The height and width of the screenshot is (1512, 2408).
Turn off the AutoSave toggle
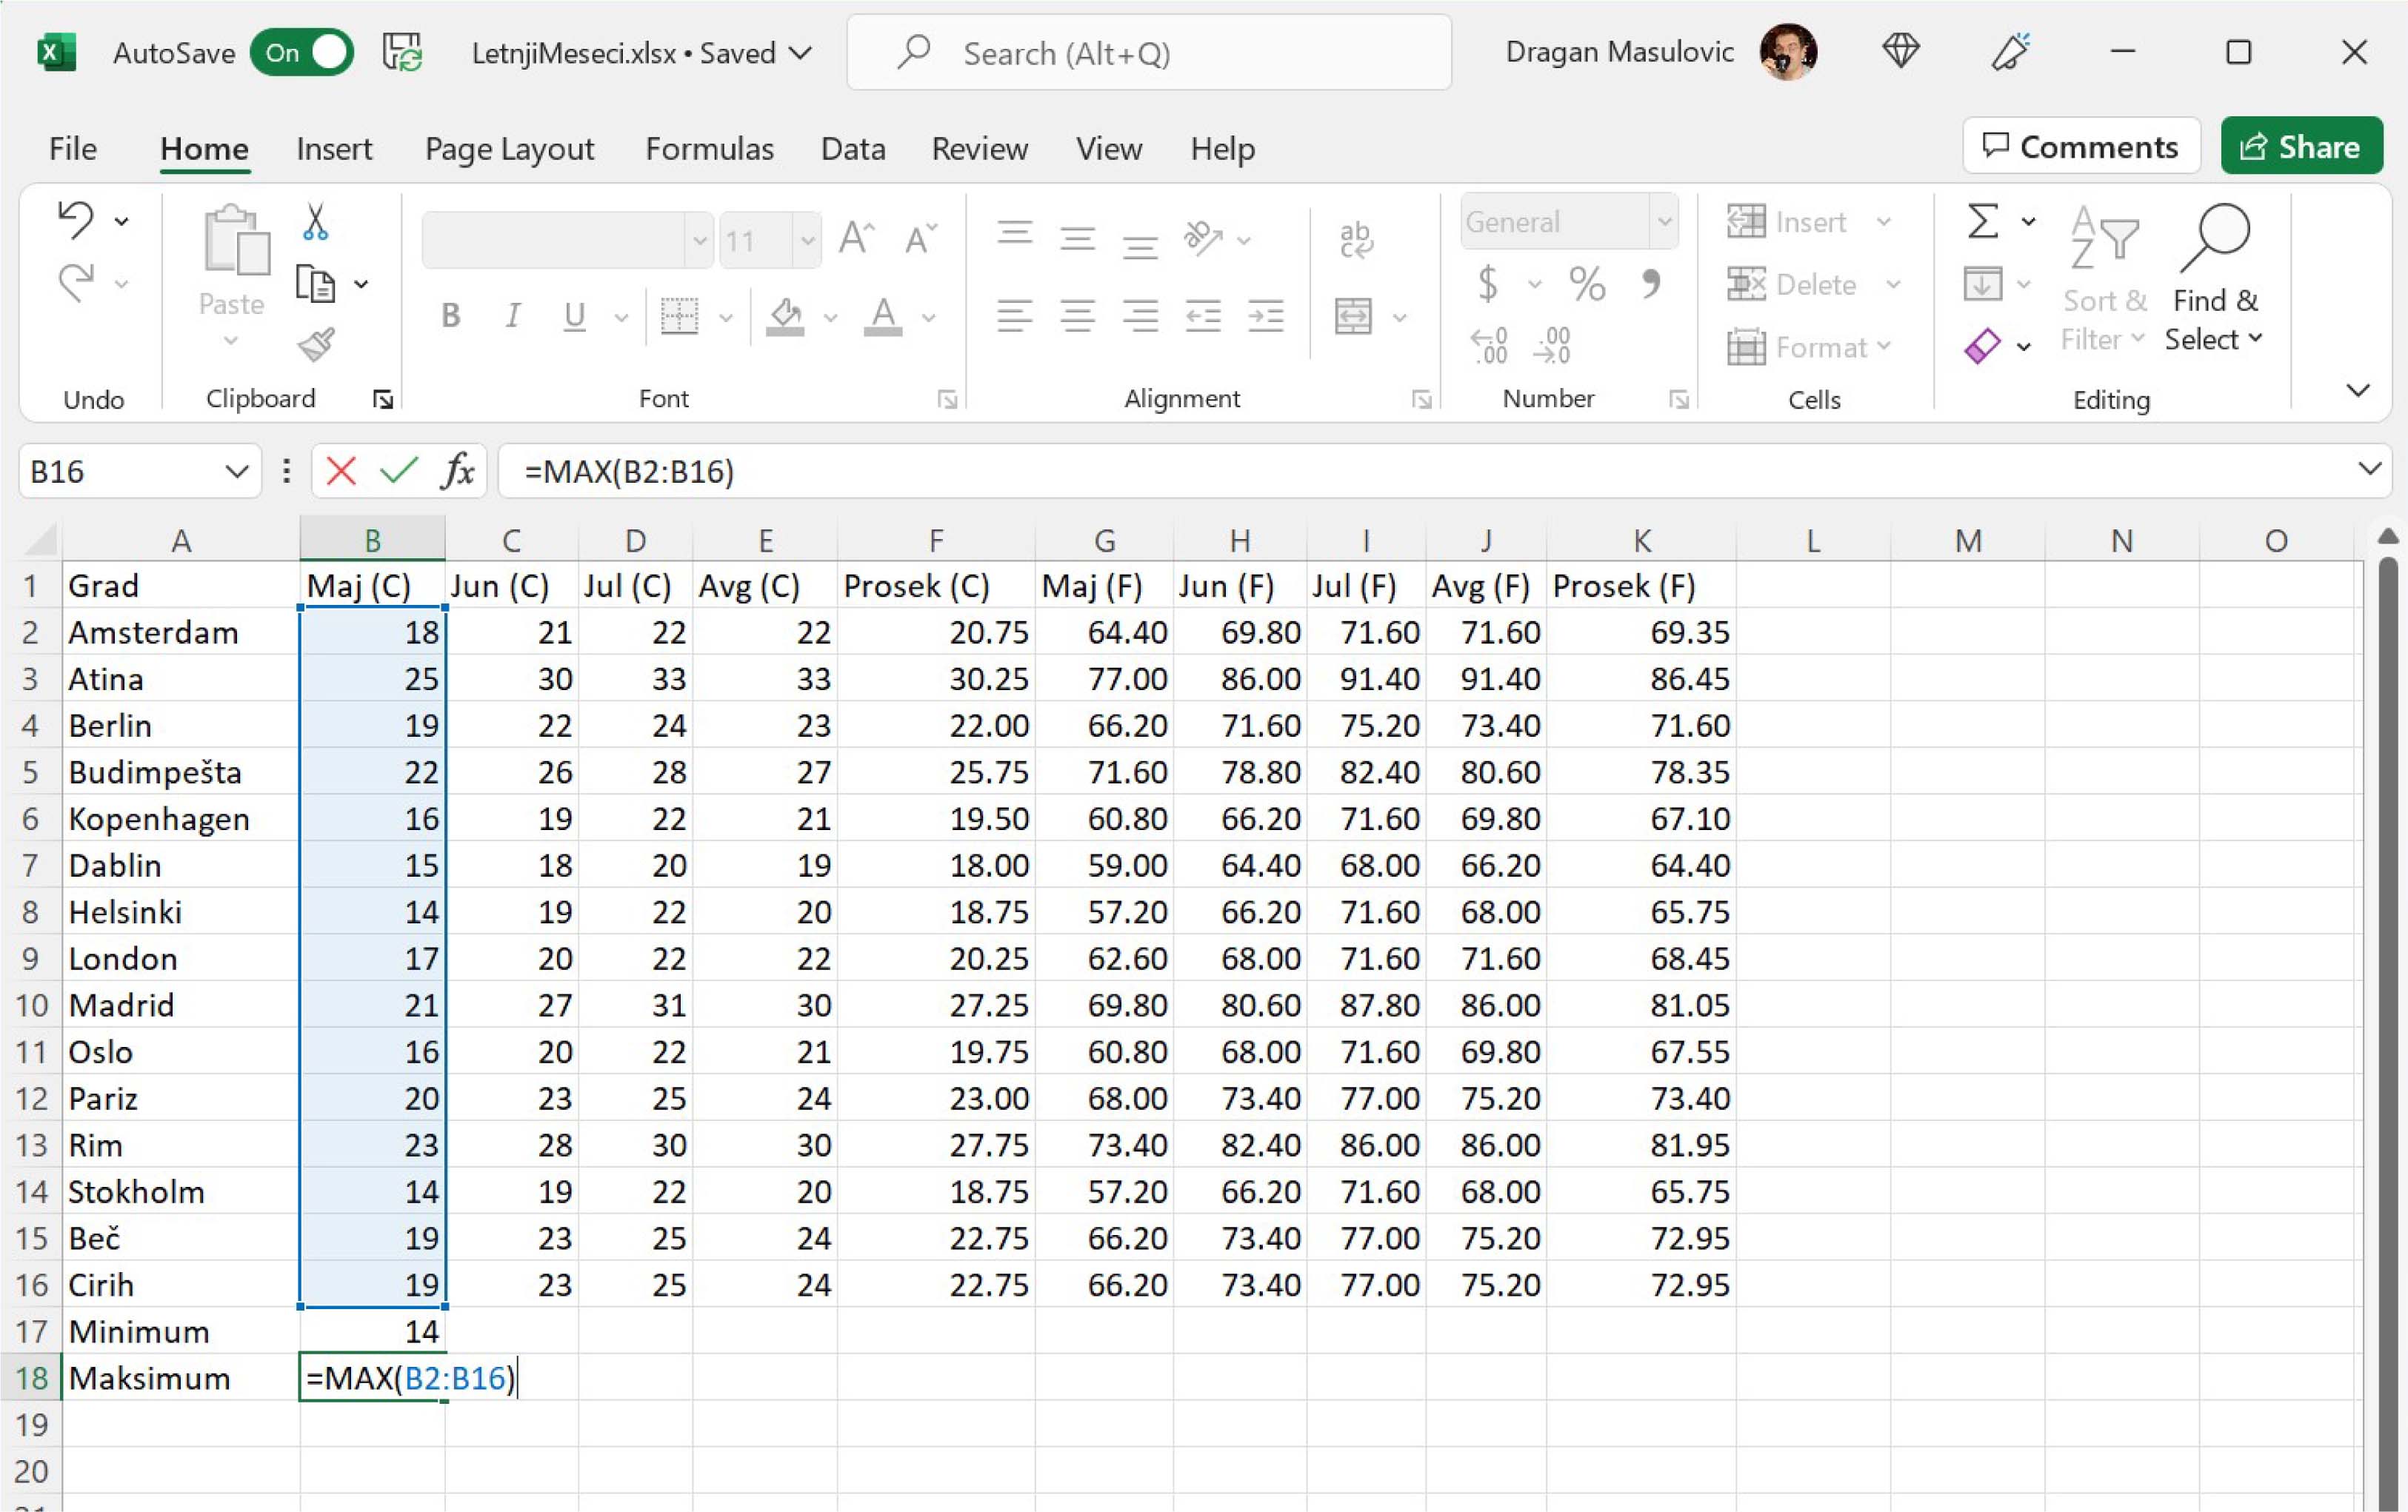[x=302, y=53]
